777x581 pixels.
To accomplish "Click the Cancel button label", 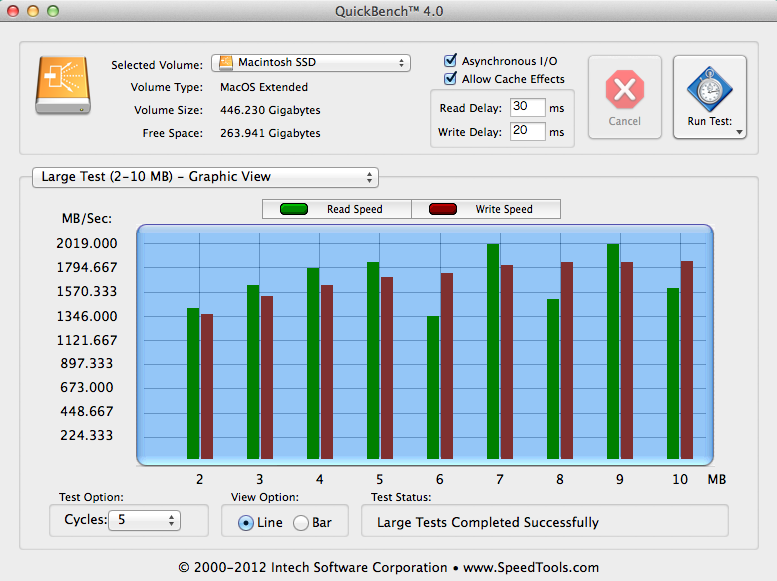I will [x=624, y=121].
